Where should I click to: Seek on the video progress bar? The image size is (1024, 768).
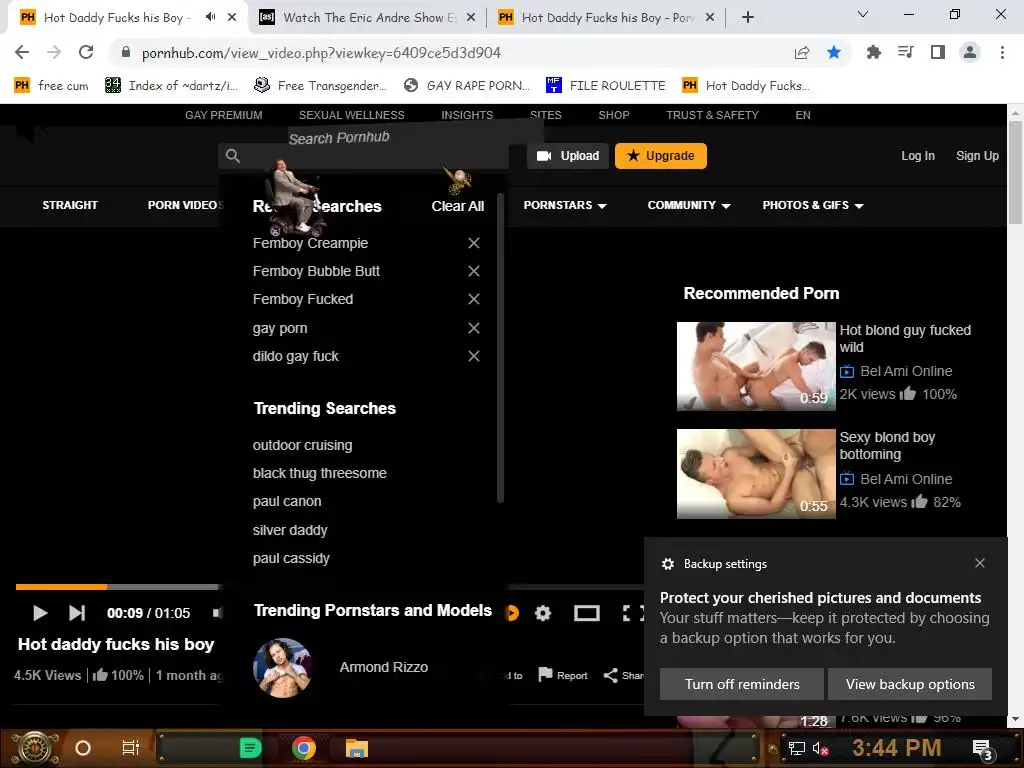tap(118, 587)
